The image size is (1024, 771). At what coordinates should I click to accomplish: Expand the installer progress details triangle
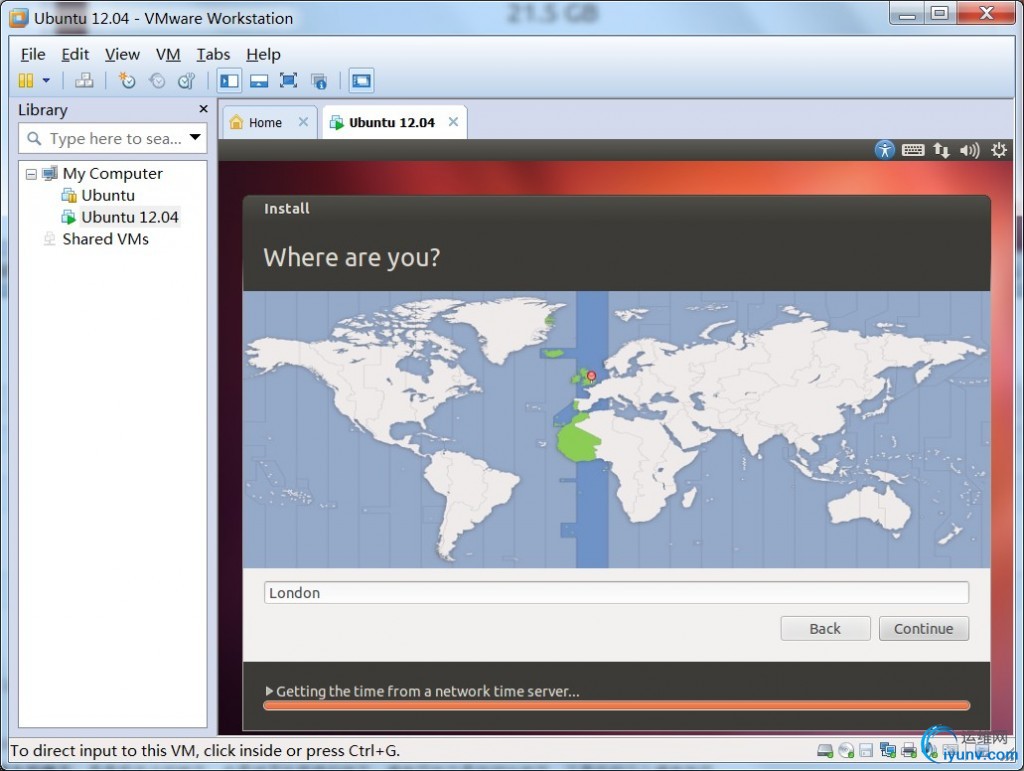tap(269, 691)
